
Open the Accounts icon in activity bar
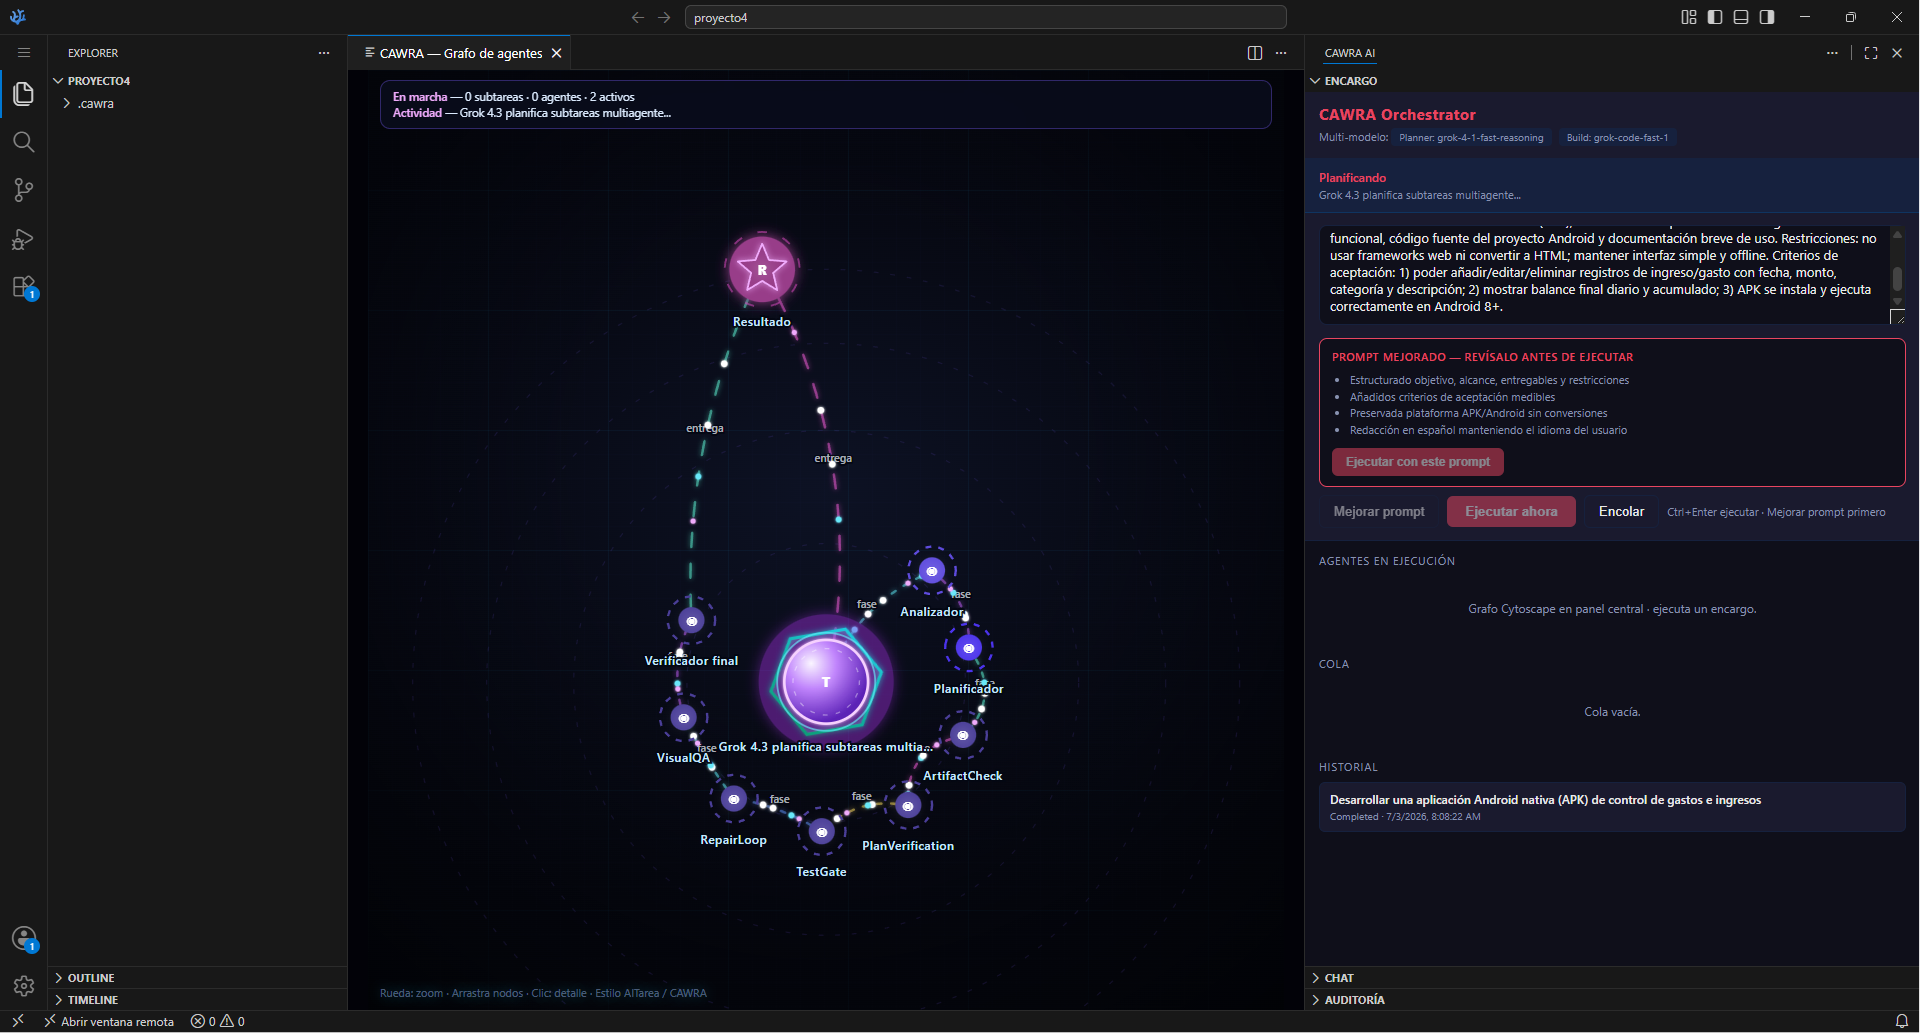[23, 938]
